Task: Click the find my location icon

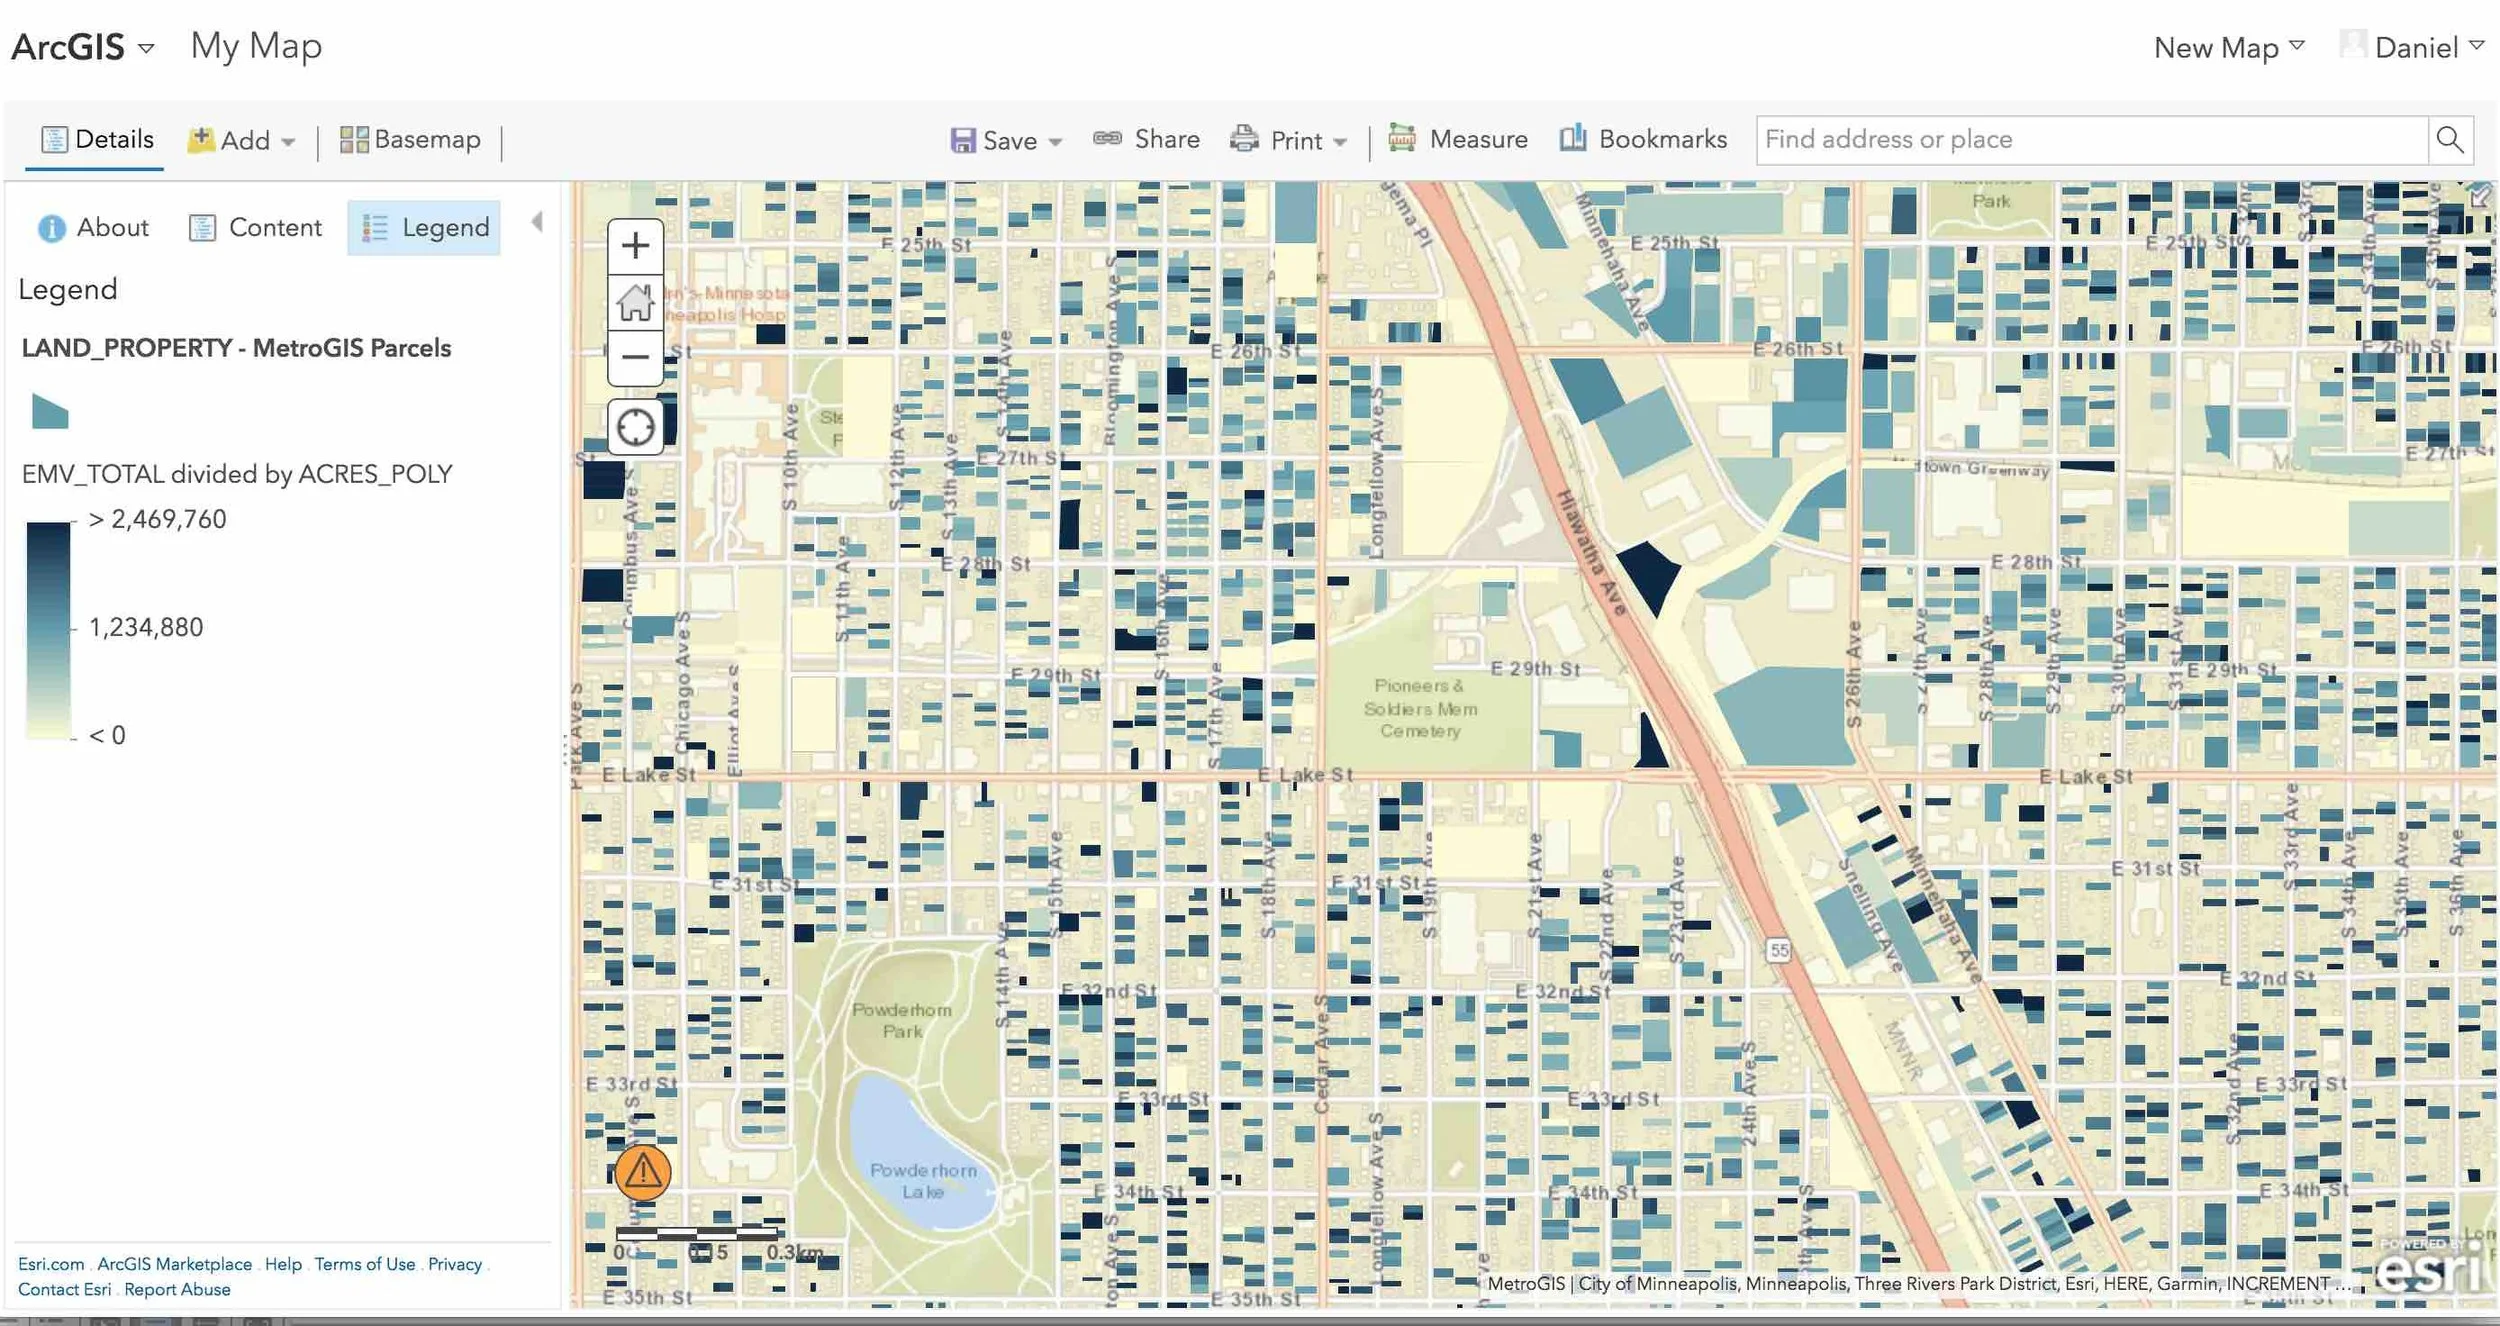Action: pyautogui.click(x=635, y=428)
